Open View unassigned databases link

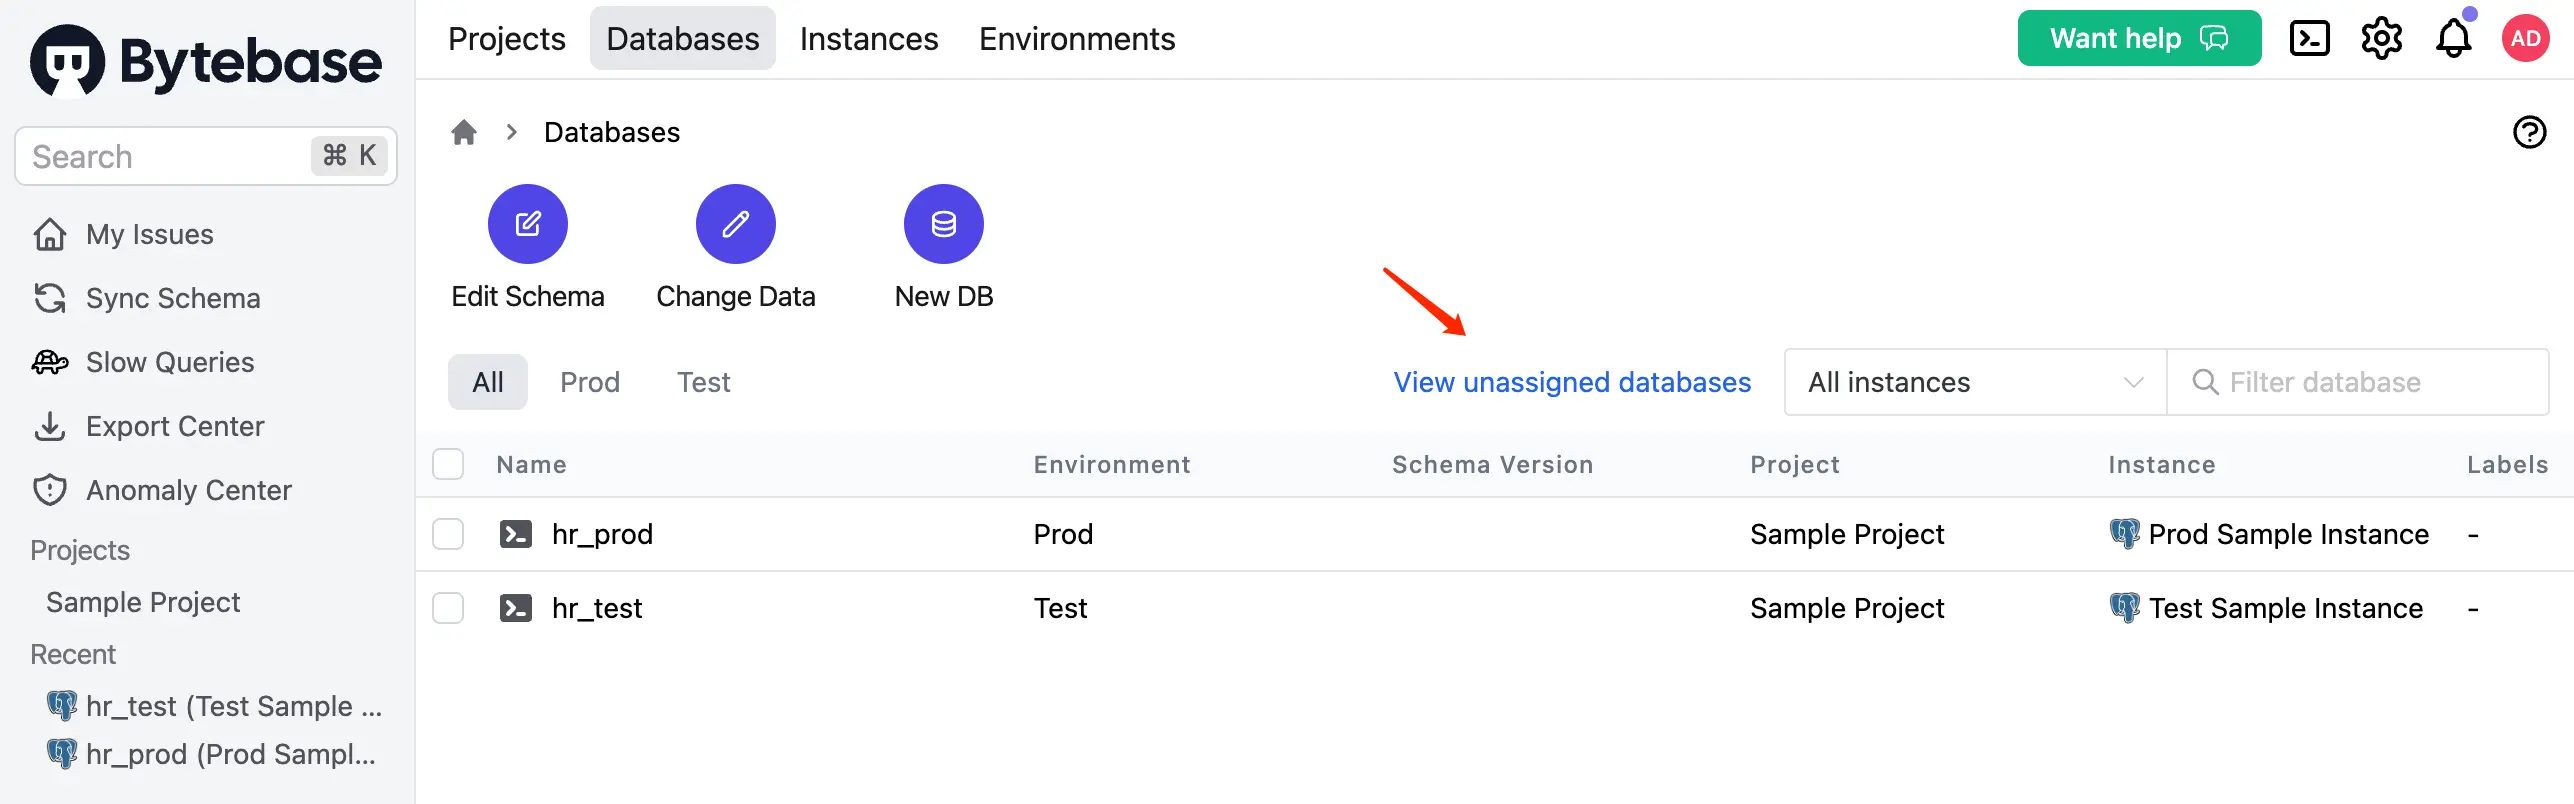[1572, 382]
